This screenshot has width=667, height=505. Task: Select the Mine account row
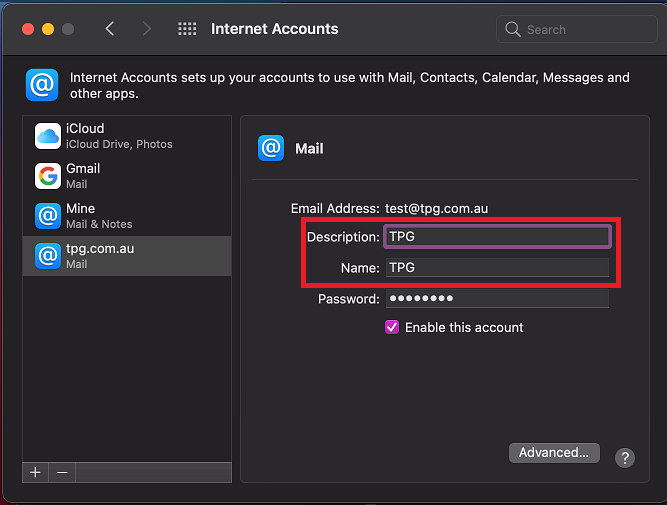127,216
